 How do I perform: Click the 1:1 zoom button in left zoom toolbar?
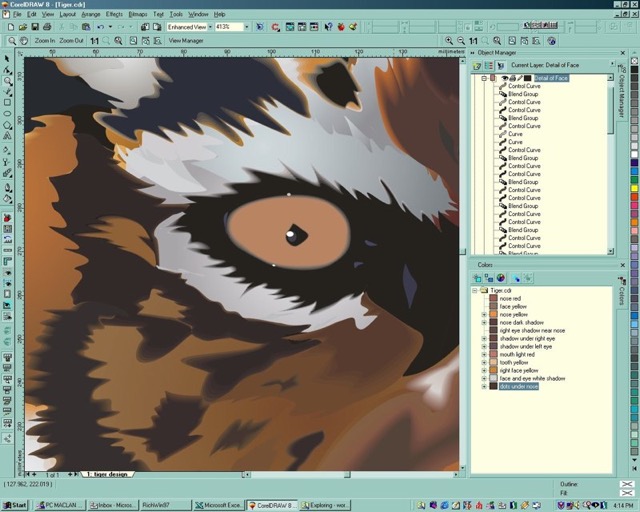tap(94, 41)
